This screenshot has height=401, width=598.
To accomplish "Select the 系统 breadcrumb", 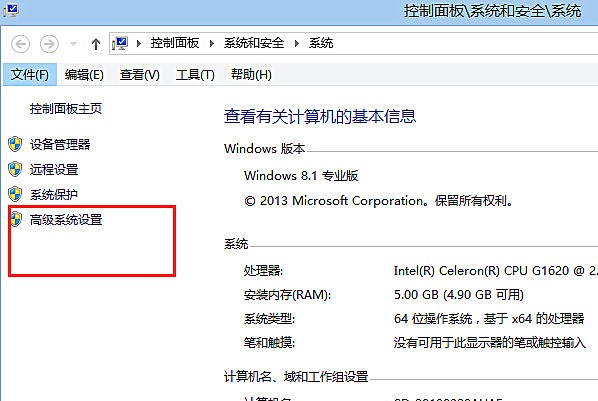I will click(x=321, y=43).
